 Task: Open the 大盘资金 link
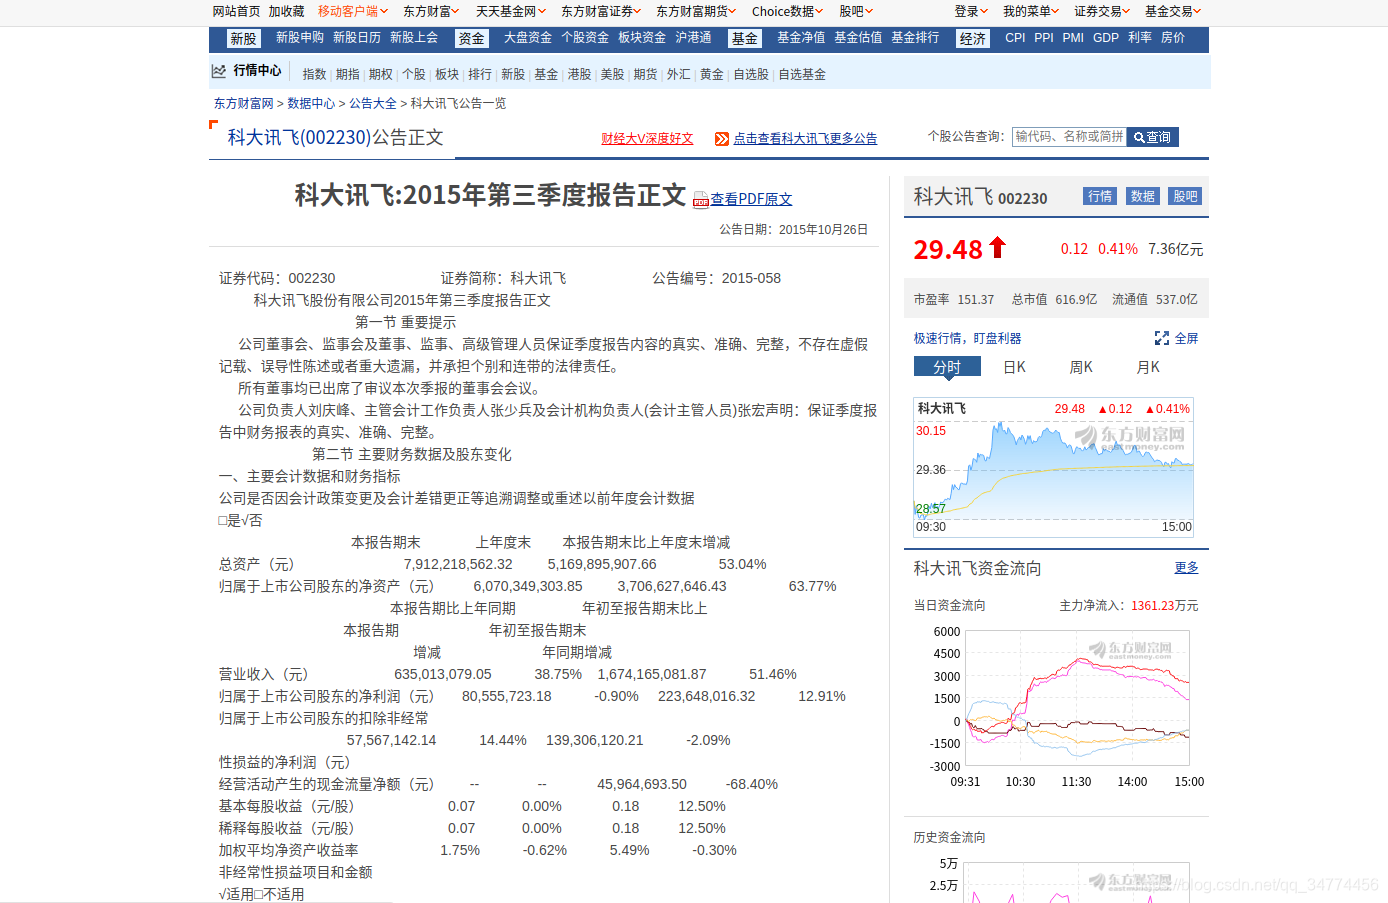(528, 38)
